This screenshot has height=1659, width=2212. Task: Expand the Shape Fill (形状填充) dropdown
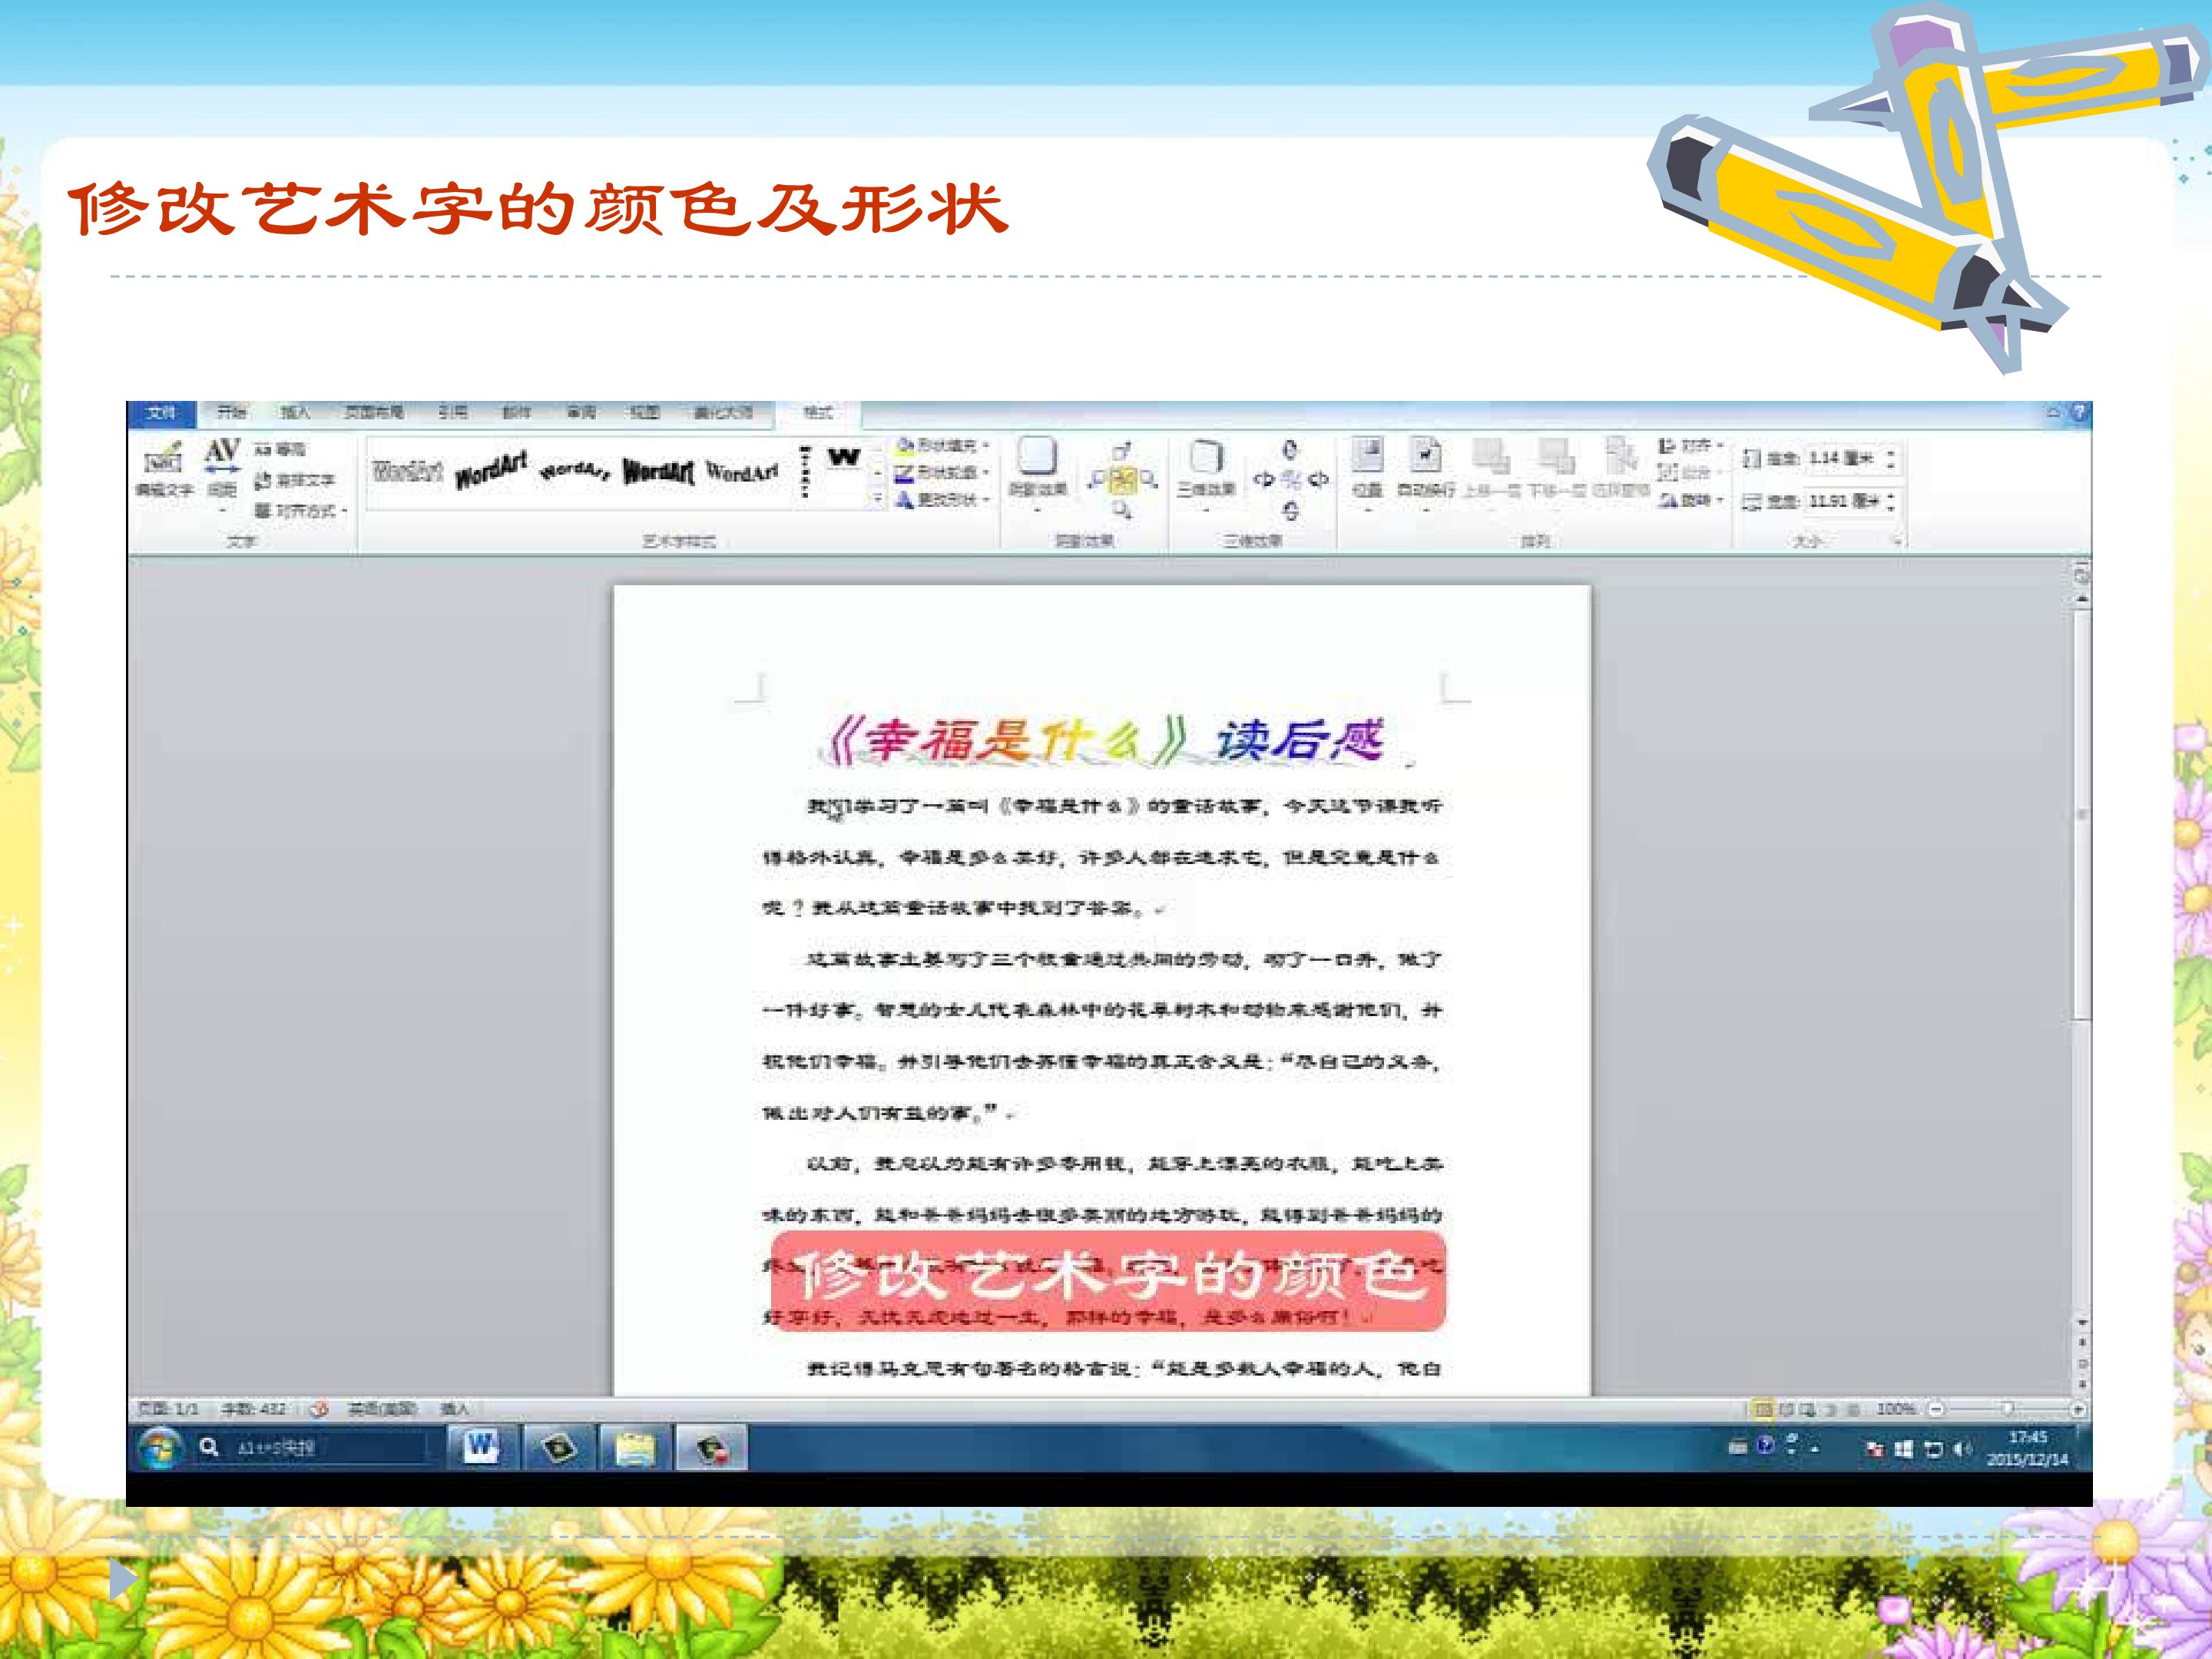tap(942, 445)
